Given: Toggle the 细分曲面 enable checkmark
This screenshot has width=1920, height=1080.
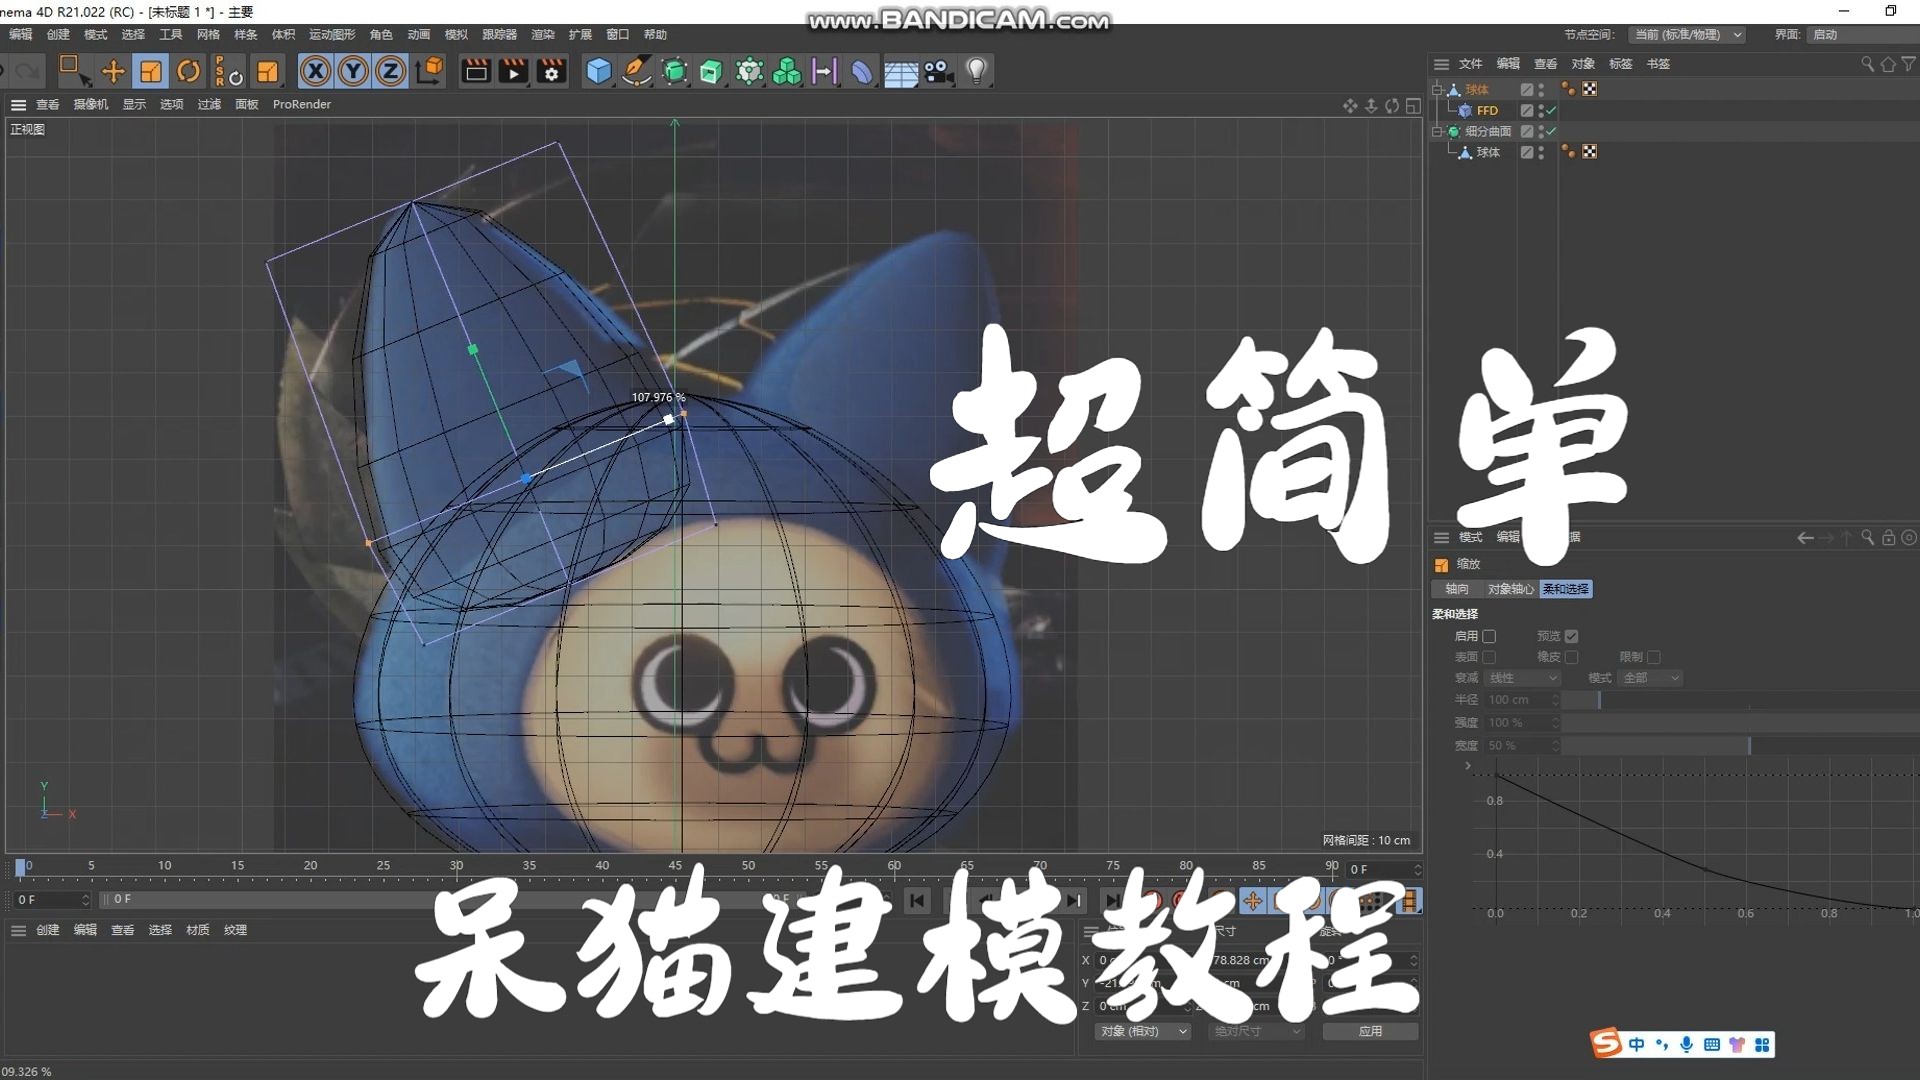Looking at the screenshot, I should (x=1551, y=131).
